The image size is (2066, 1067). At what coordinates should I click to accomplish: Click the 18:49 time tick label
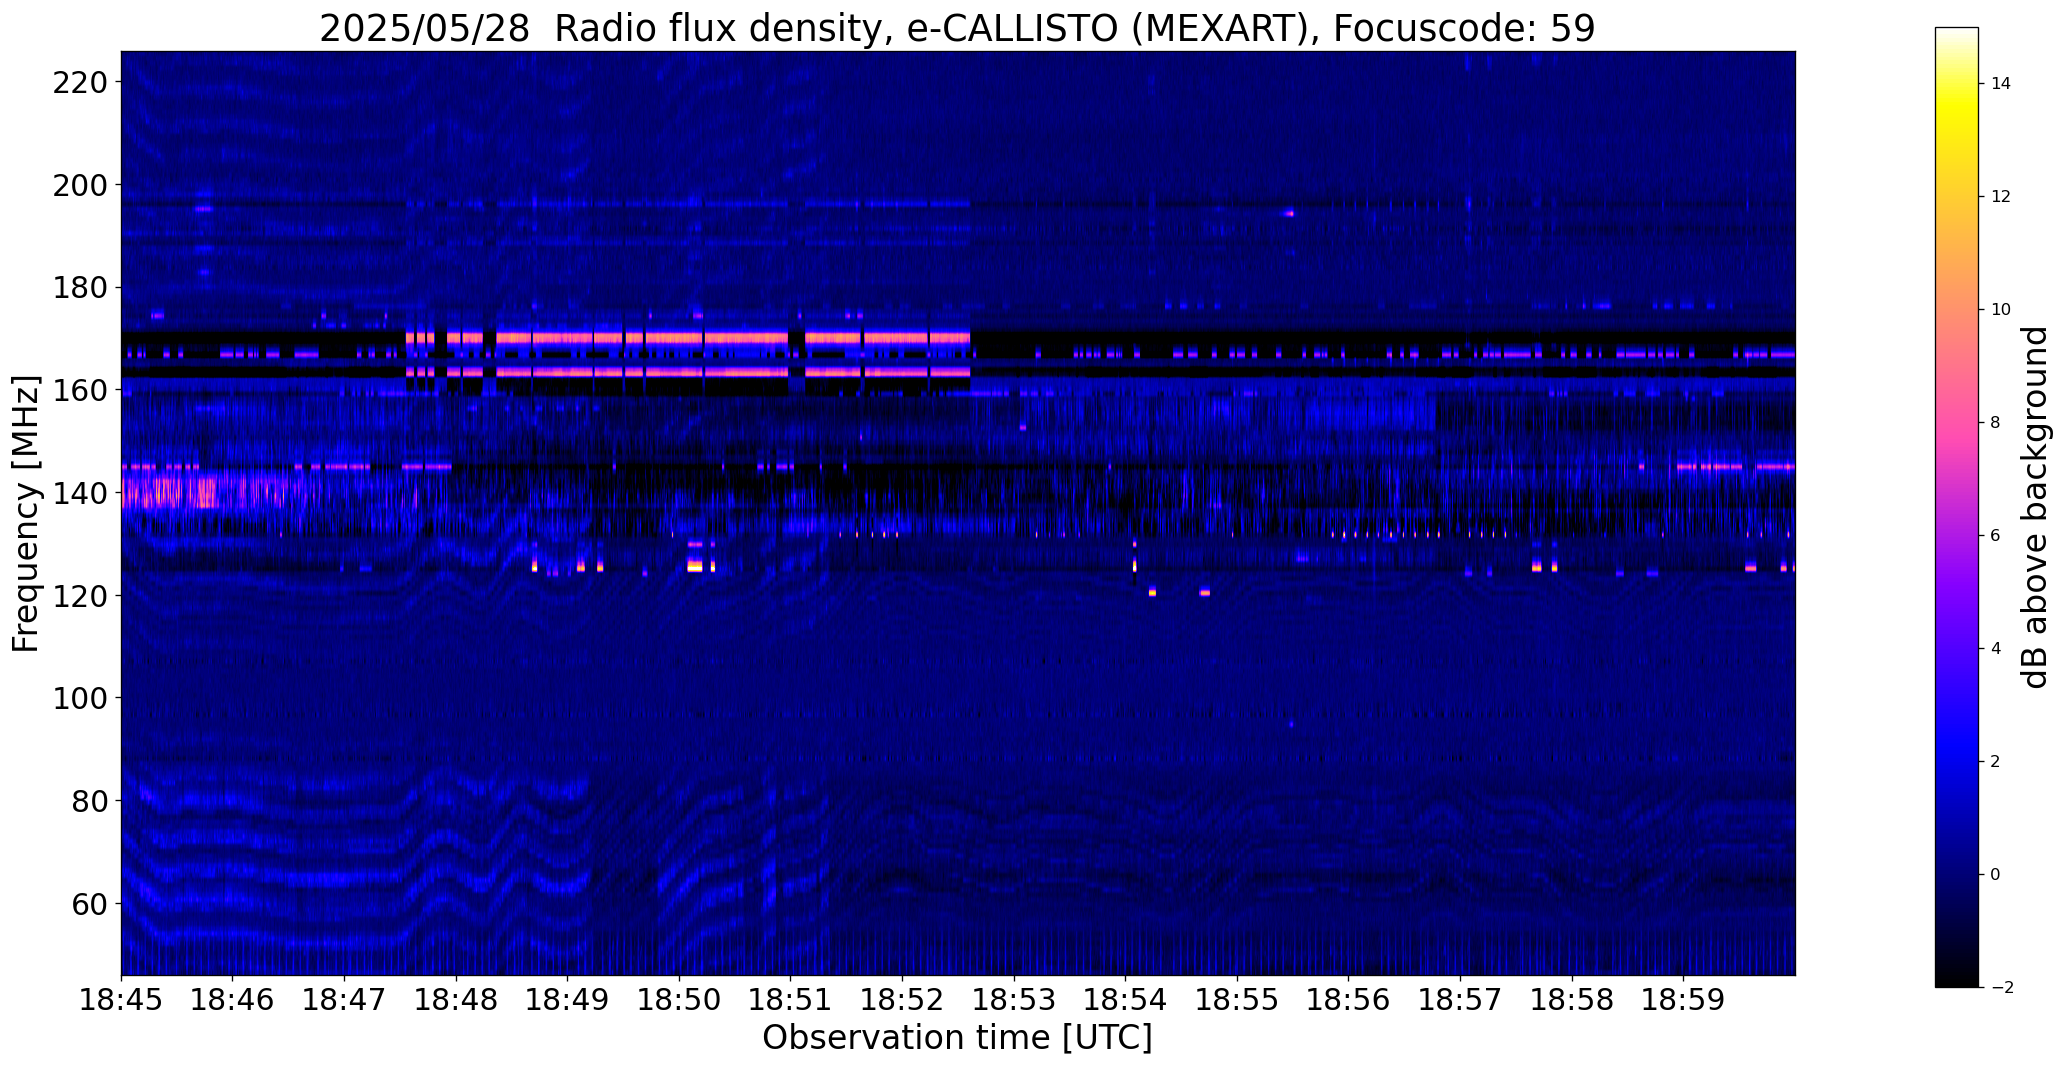568,1000
